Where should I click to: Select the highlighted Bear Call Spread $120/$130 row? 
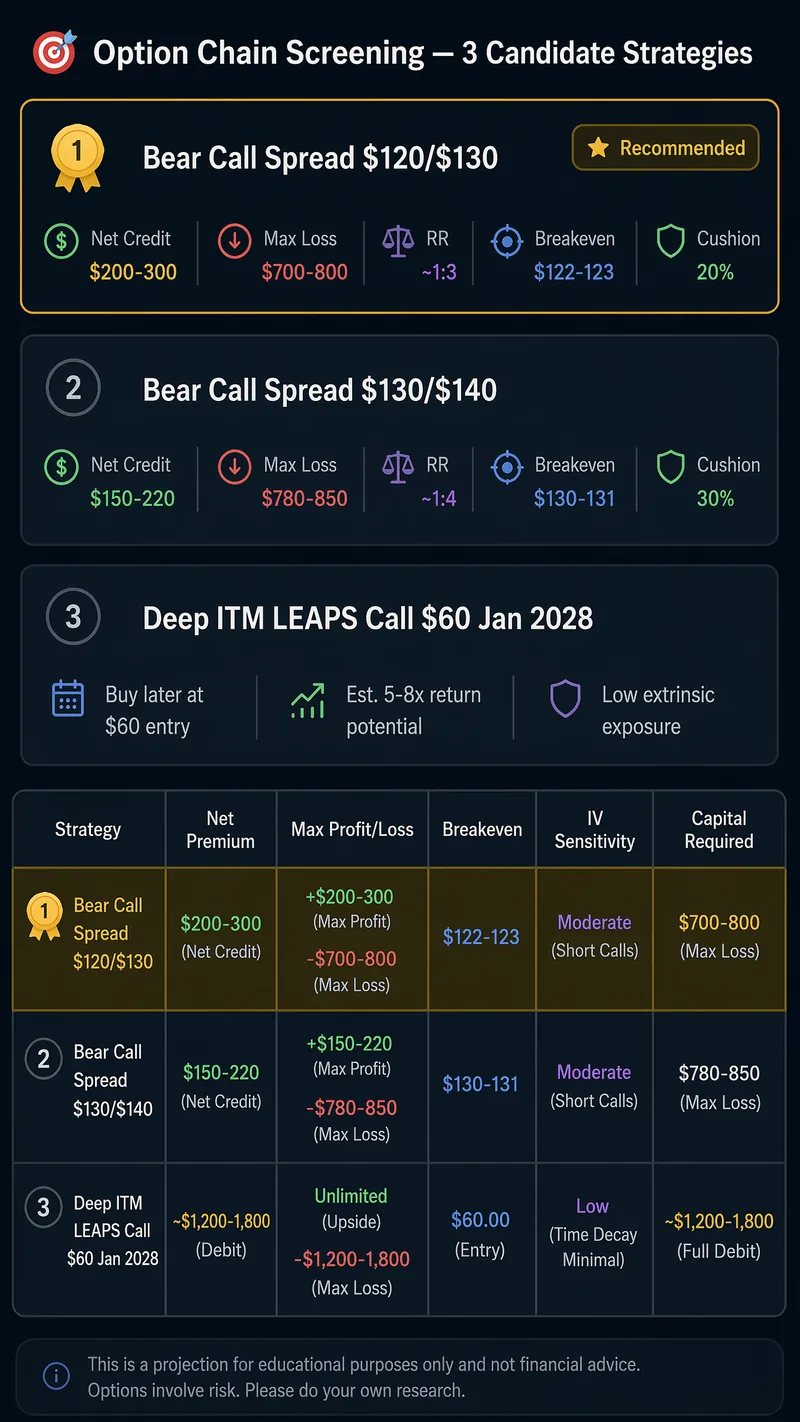coord(399,939)
